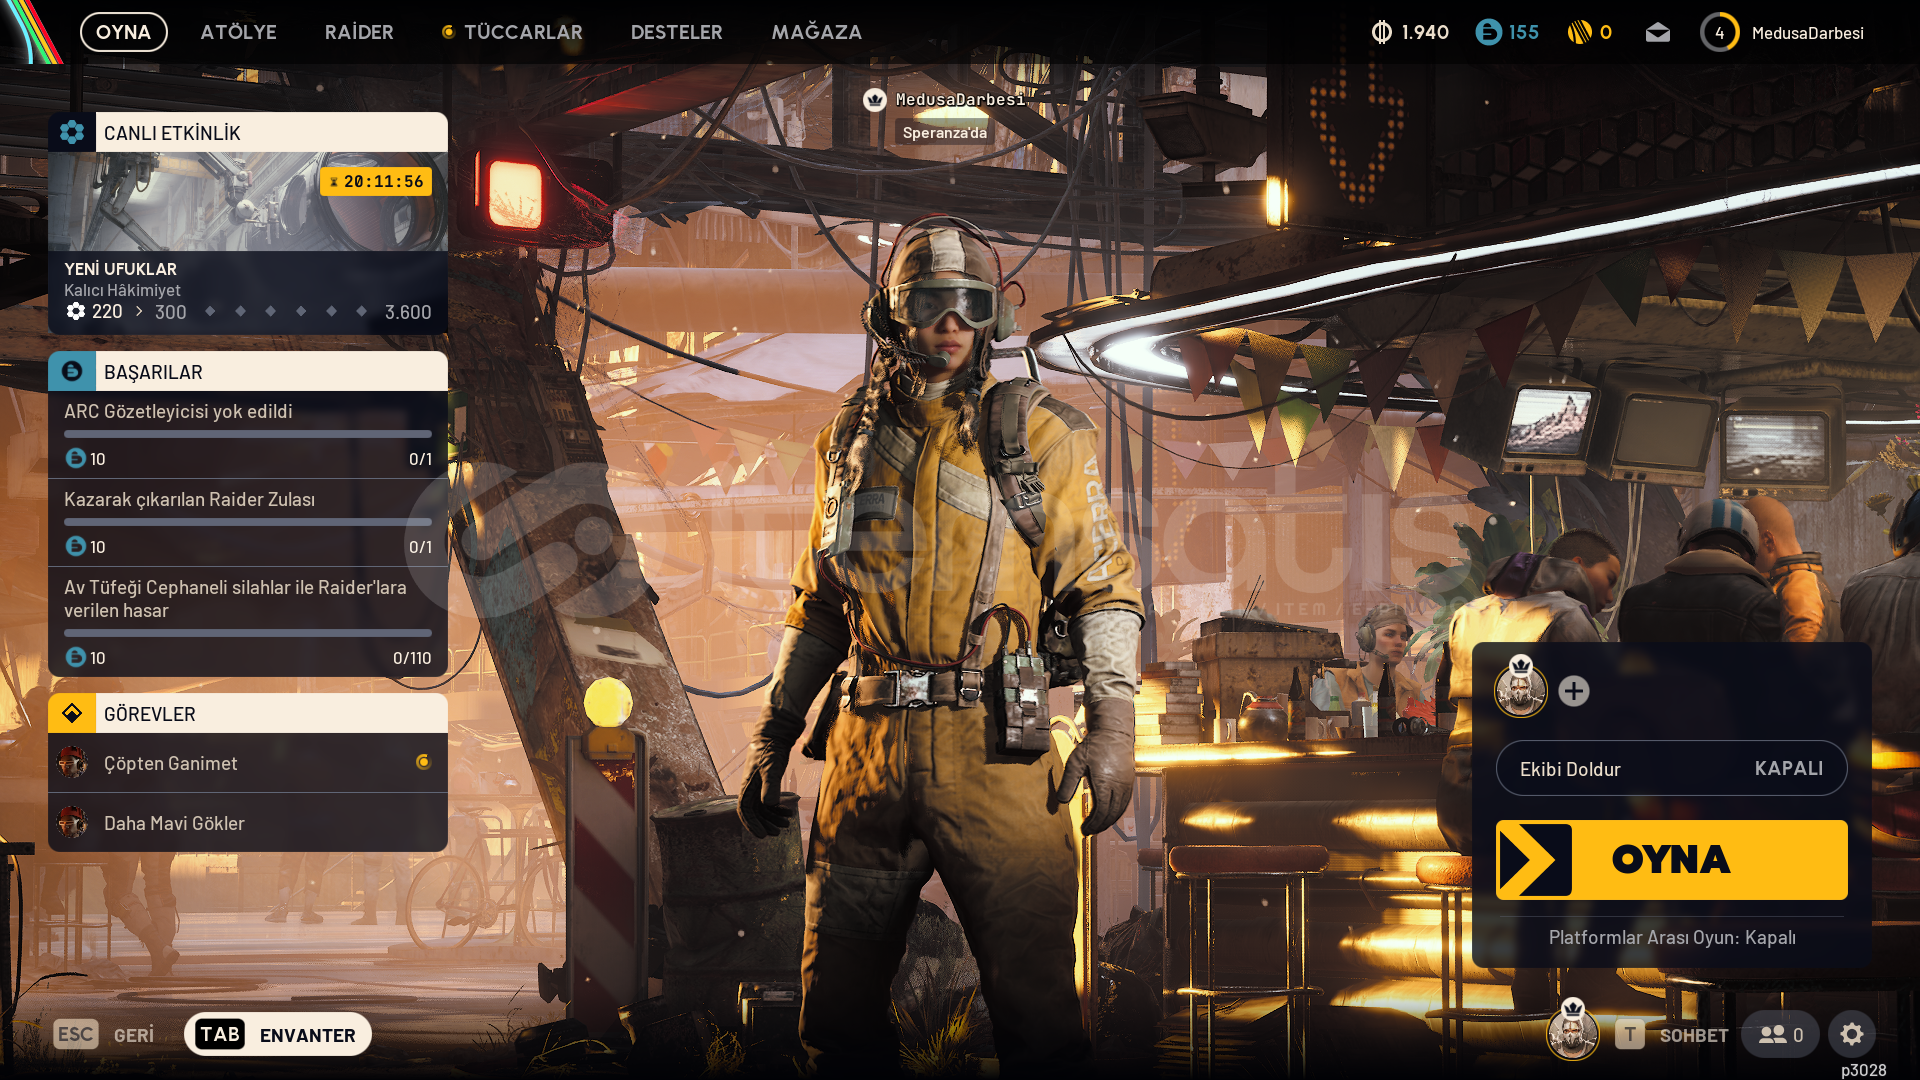
Task: Click the Başarılar coin header icon
Action: pos(72,371)
